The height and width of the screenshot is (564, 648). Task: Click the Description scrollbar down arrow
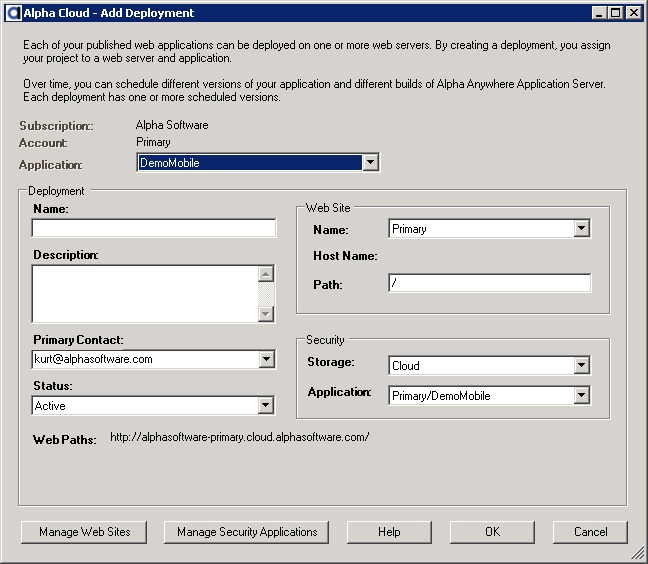pos(266,314)
